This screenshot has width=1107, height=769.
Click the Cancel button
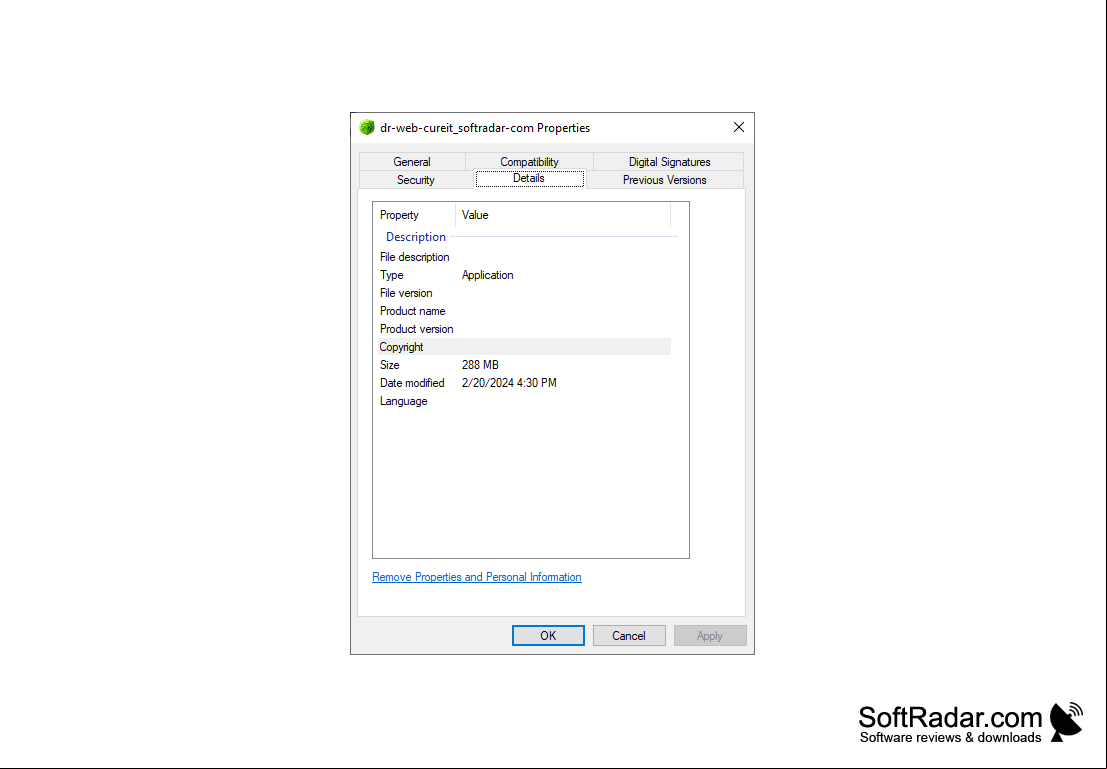(629, 636)
